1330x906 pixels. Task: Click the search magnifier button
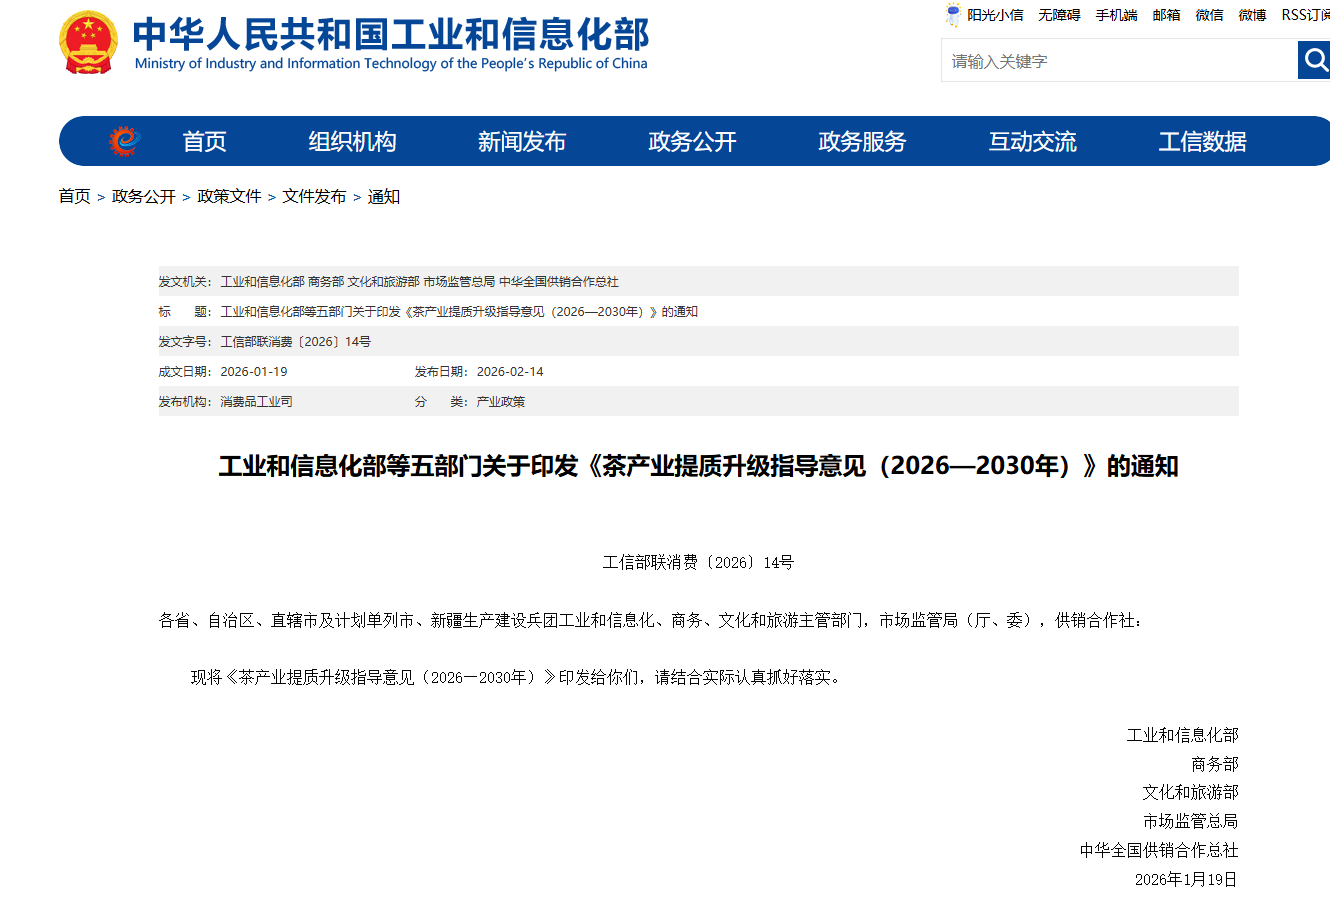[1314, 61]
